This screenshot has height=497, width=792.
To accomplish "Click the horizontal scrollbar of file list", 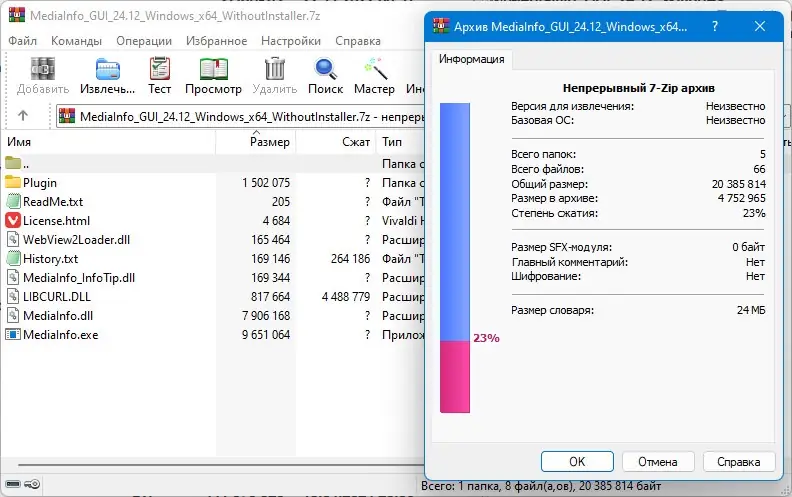I will 220,465.
